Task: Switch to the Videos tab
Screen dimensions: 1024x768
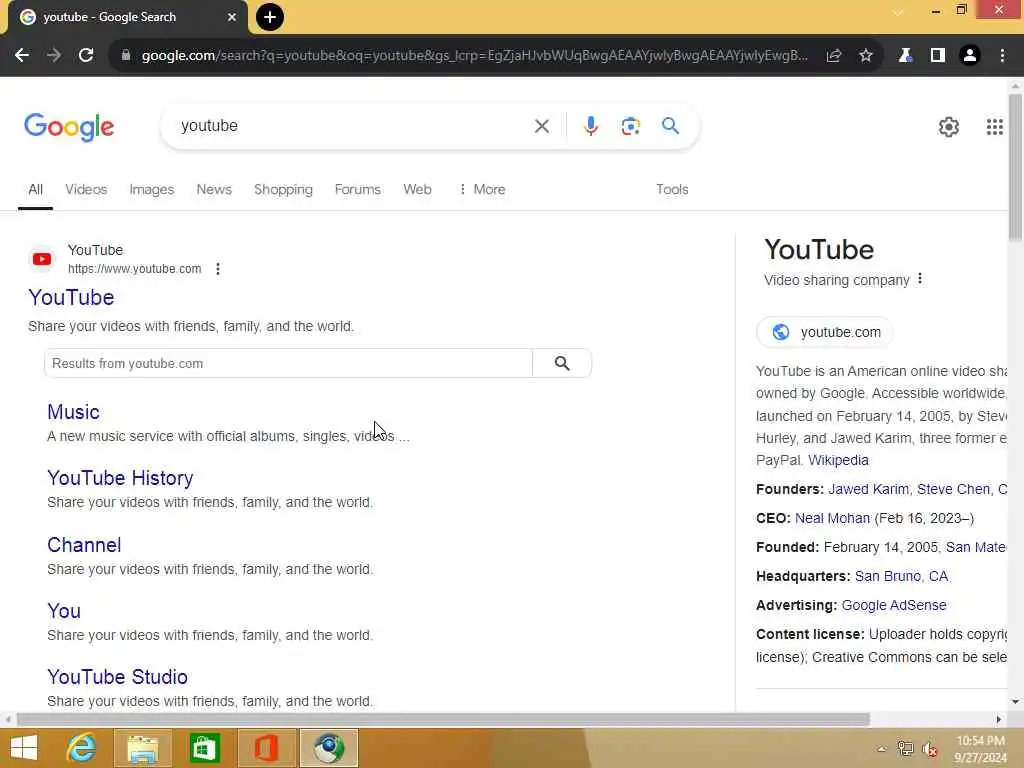Action: (86, 189)
